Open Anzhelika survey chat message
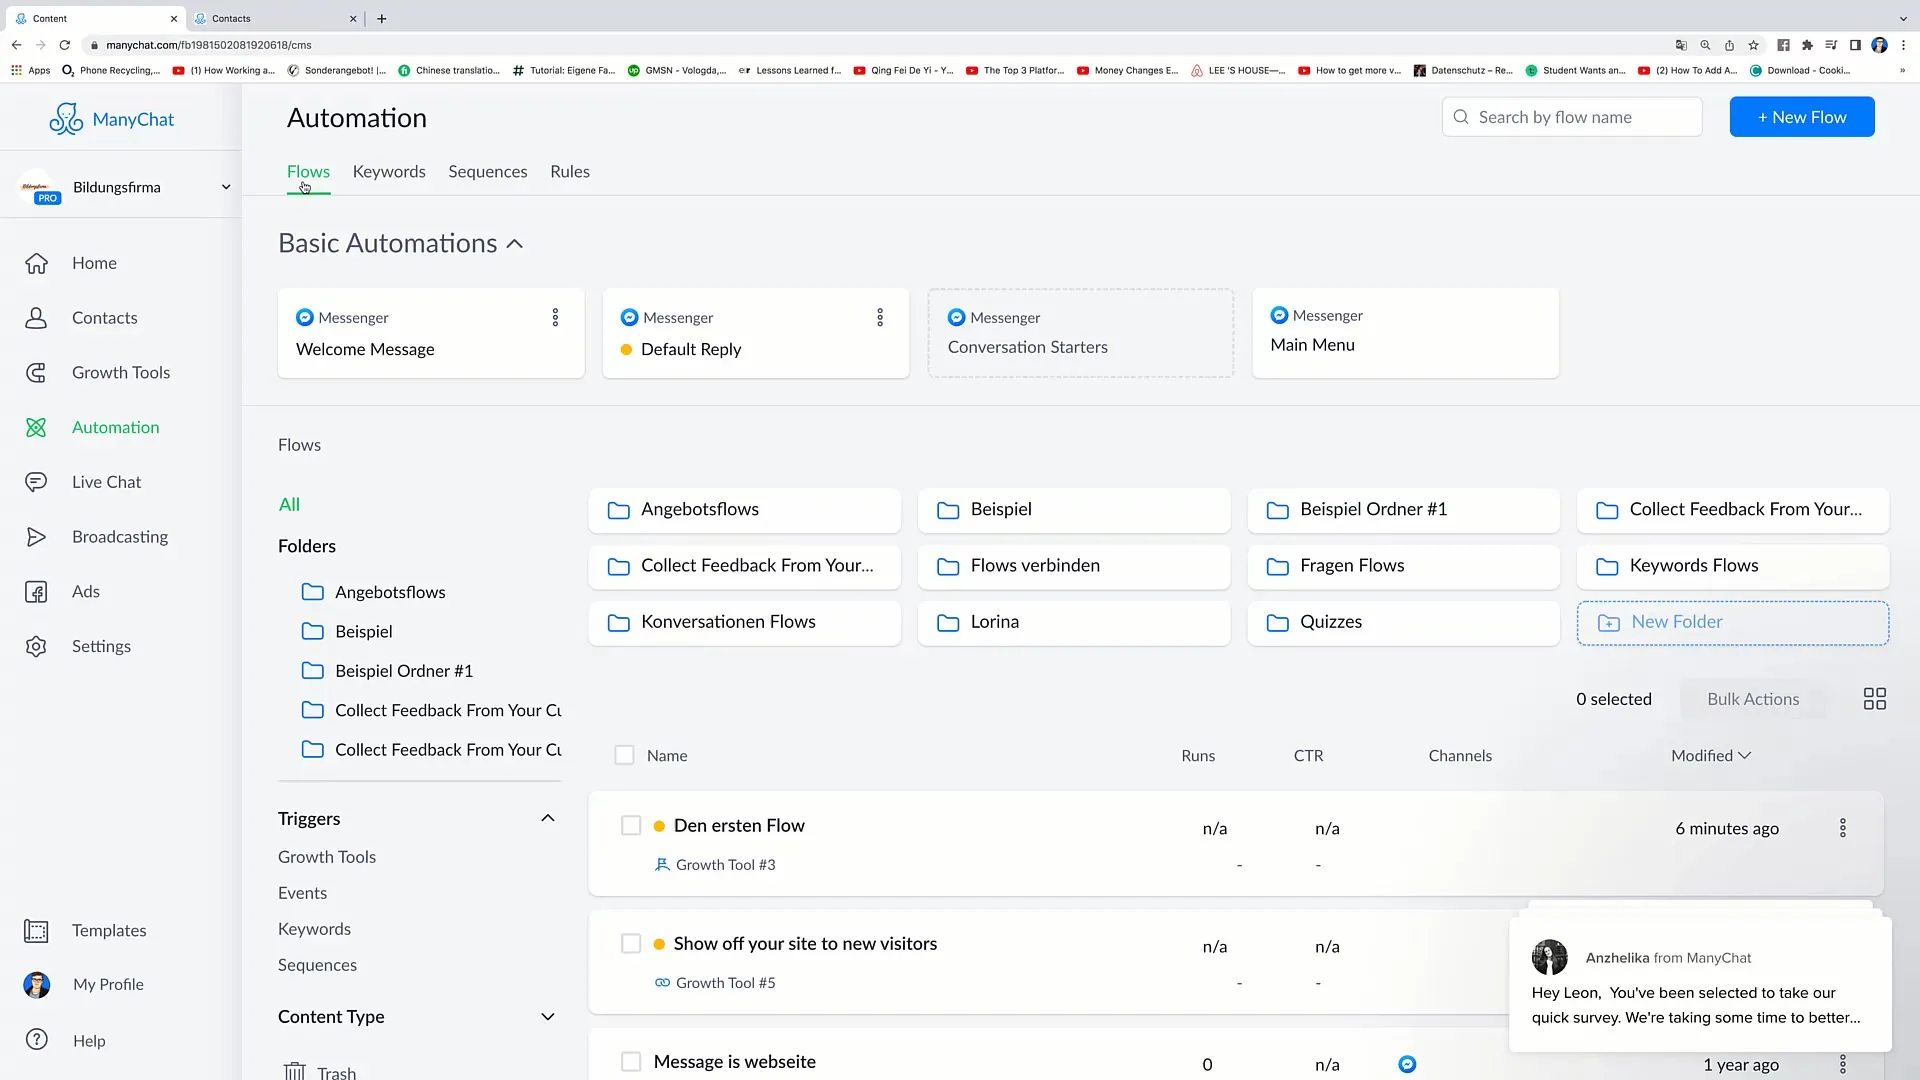Image resolution: width=1920 pixels, height=1080 pixels. (1700, 985)
